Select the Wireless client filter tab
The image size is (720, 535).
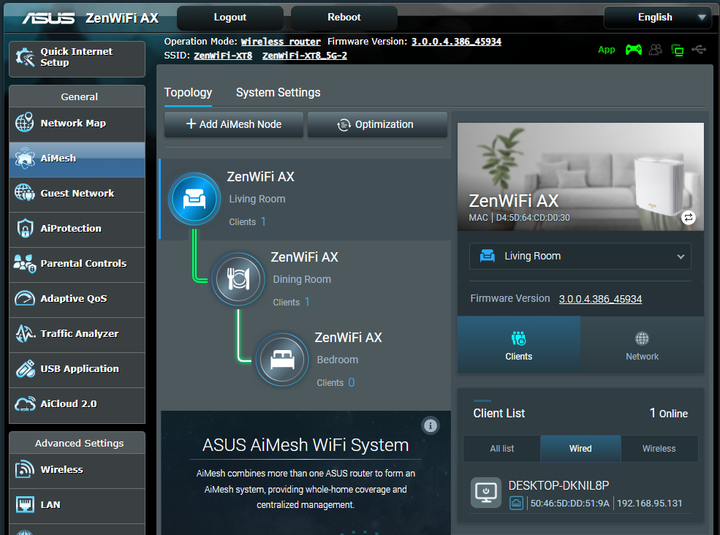click(x=659, y=449)
